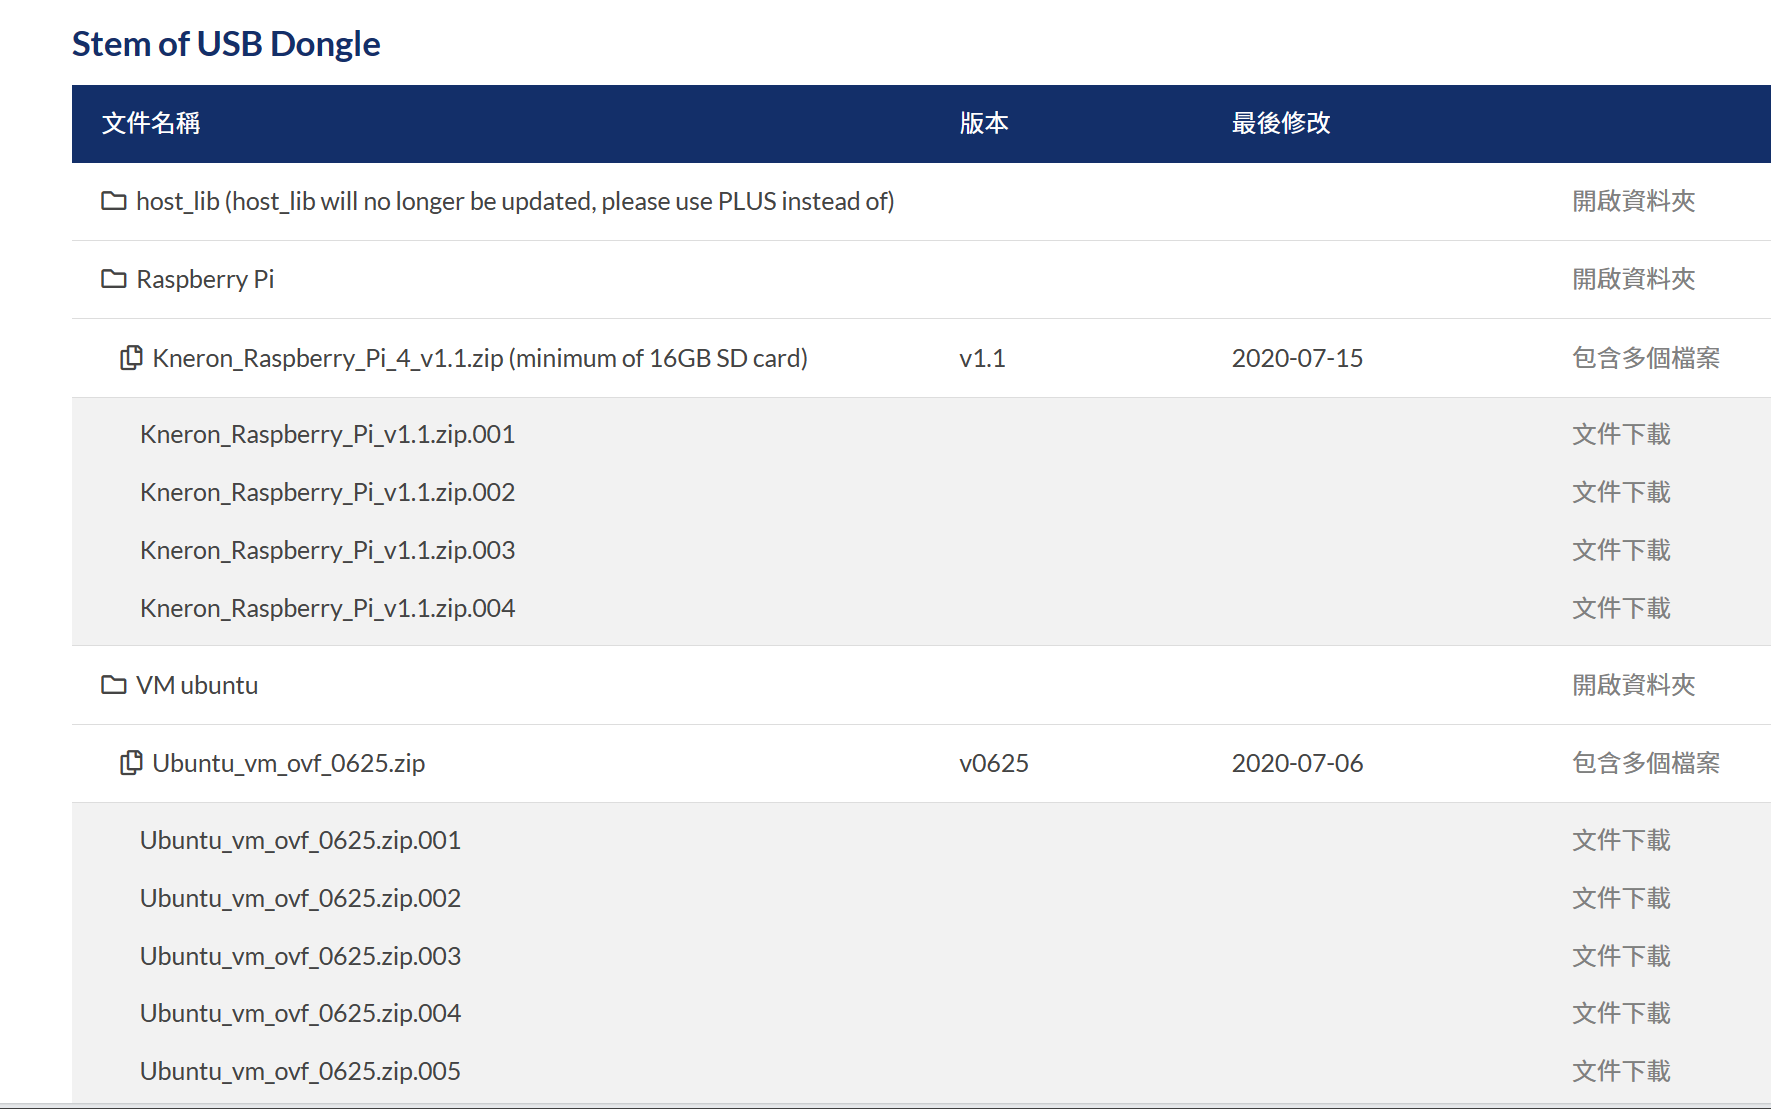The height and width of the screenshot is (1109, 1771).
Task: Select the host_lib folder name text
Action: click(x=515, y=201)
